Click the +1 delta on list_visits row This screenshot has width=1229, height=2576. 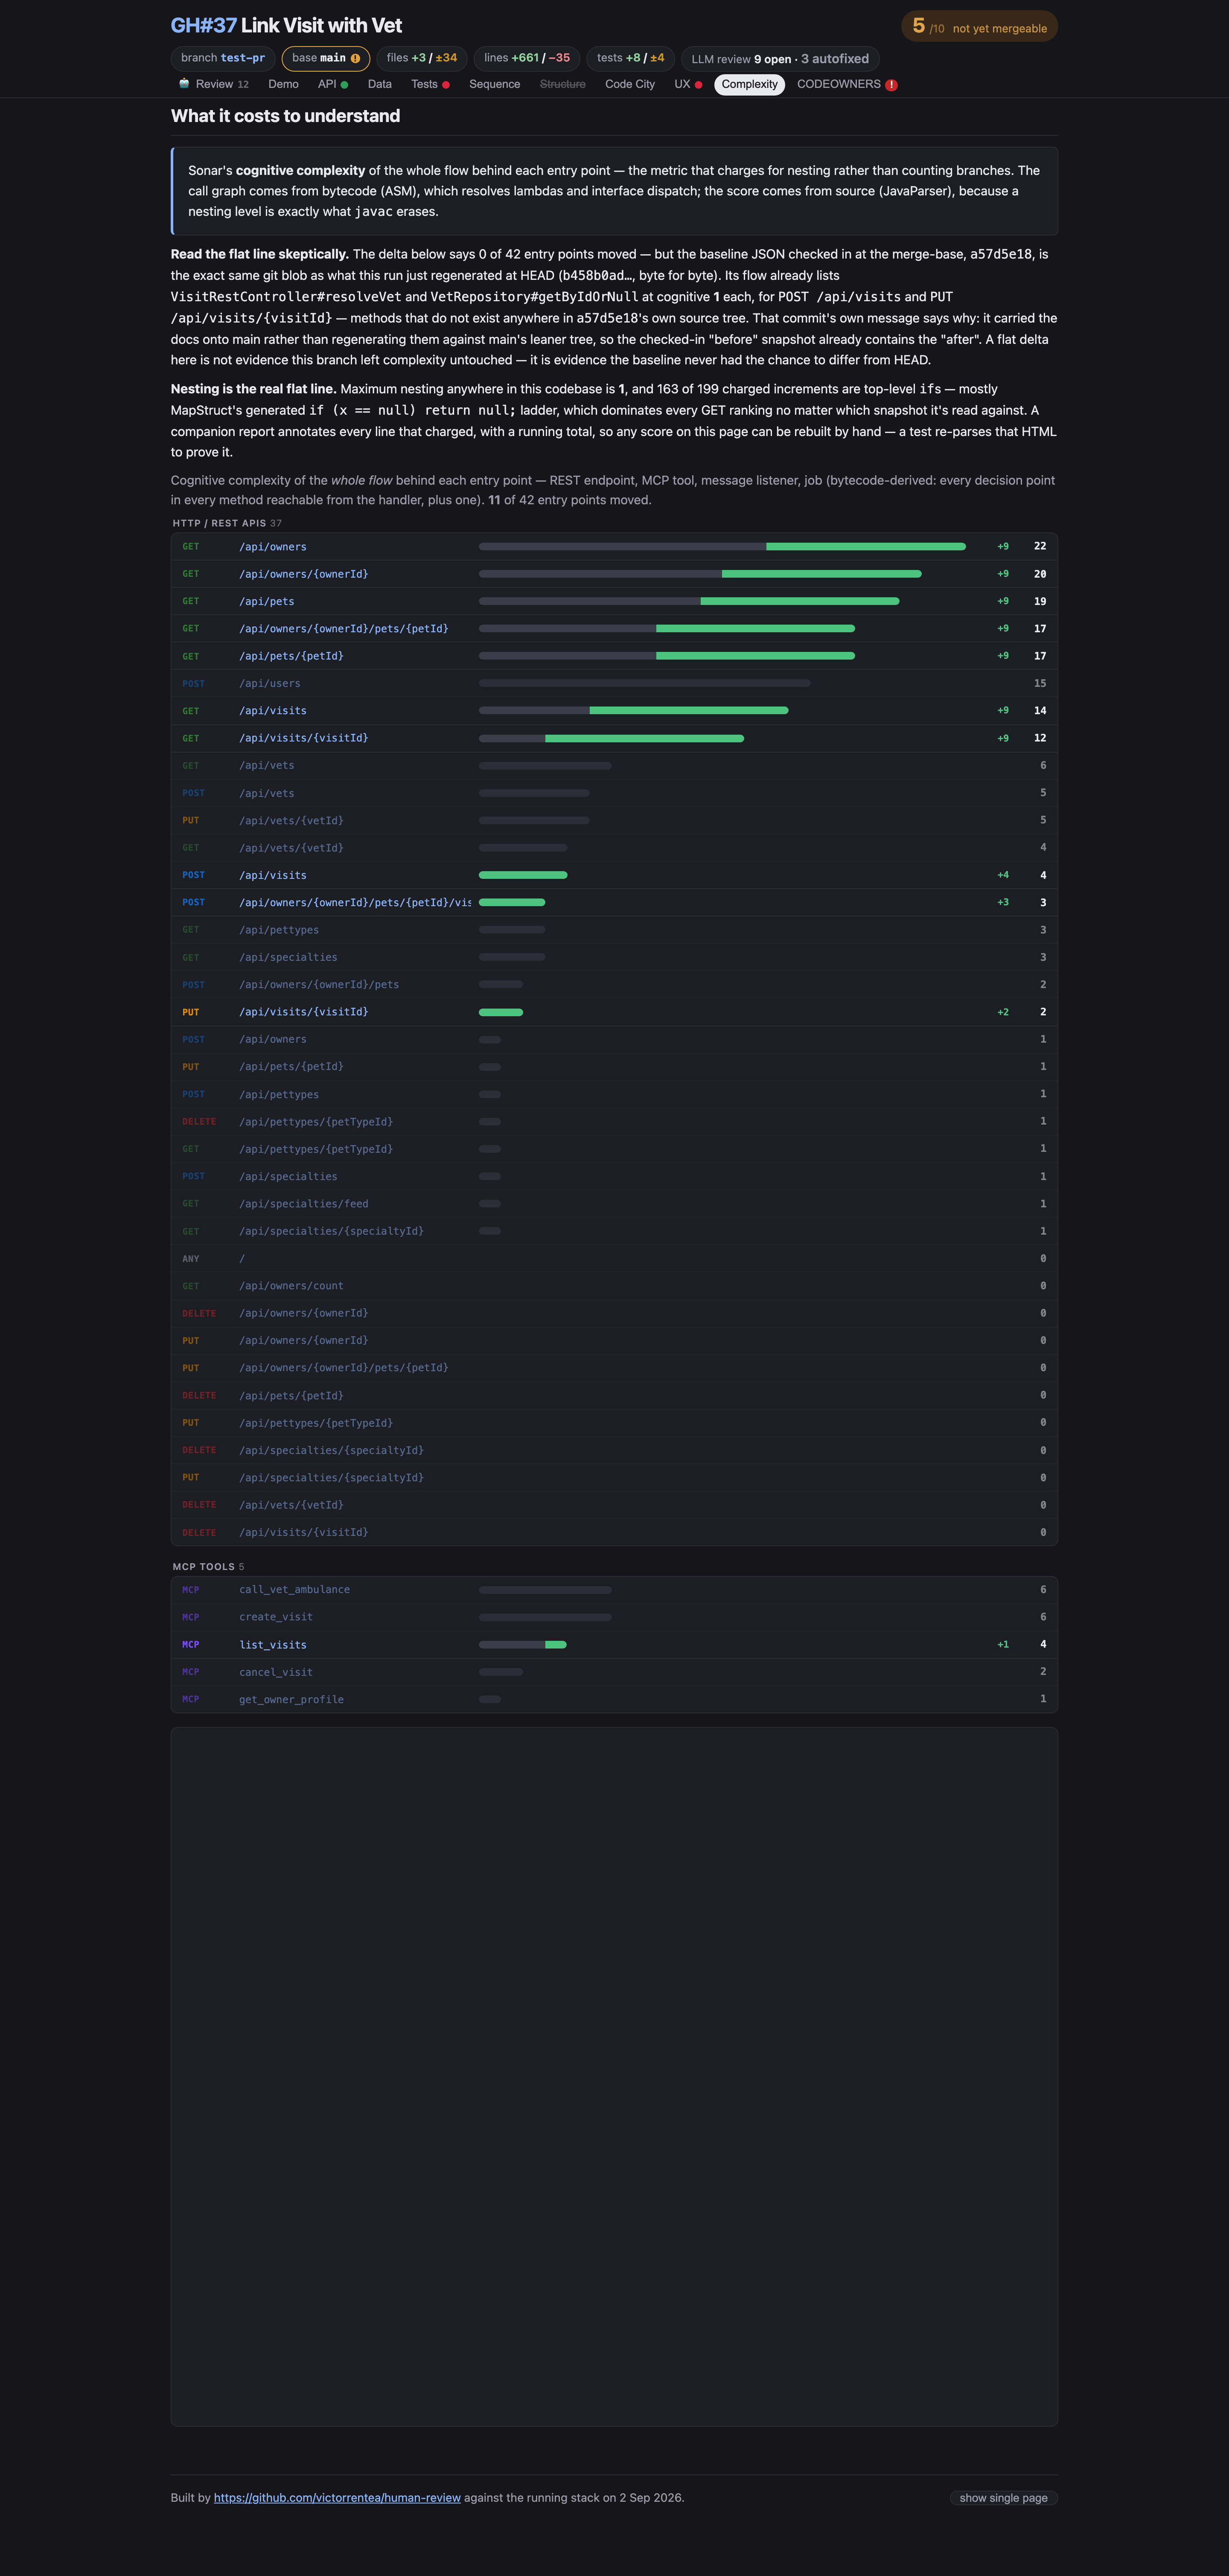(1003, 1644)
